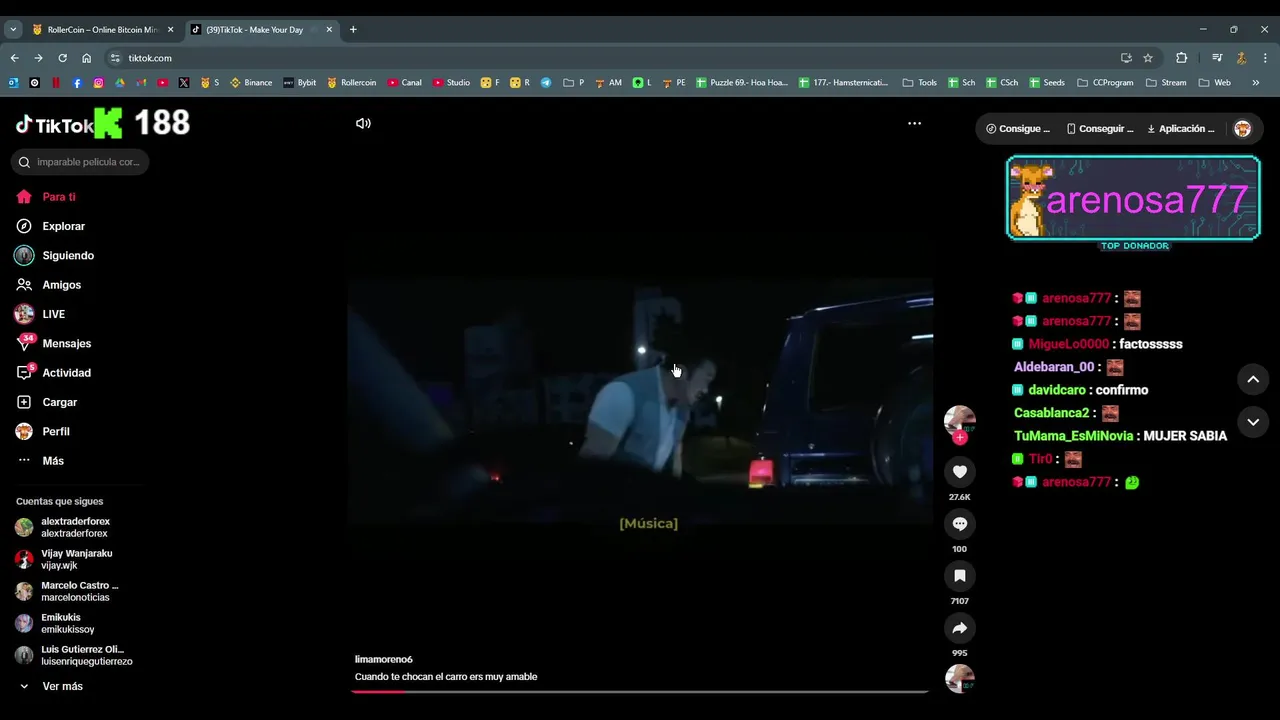The height and width of the screenshot is (720, 1280).
Task: View site information icon in address bar
Action: (115, 58)
